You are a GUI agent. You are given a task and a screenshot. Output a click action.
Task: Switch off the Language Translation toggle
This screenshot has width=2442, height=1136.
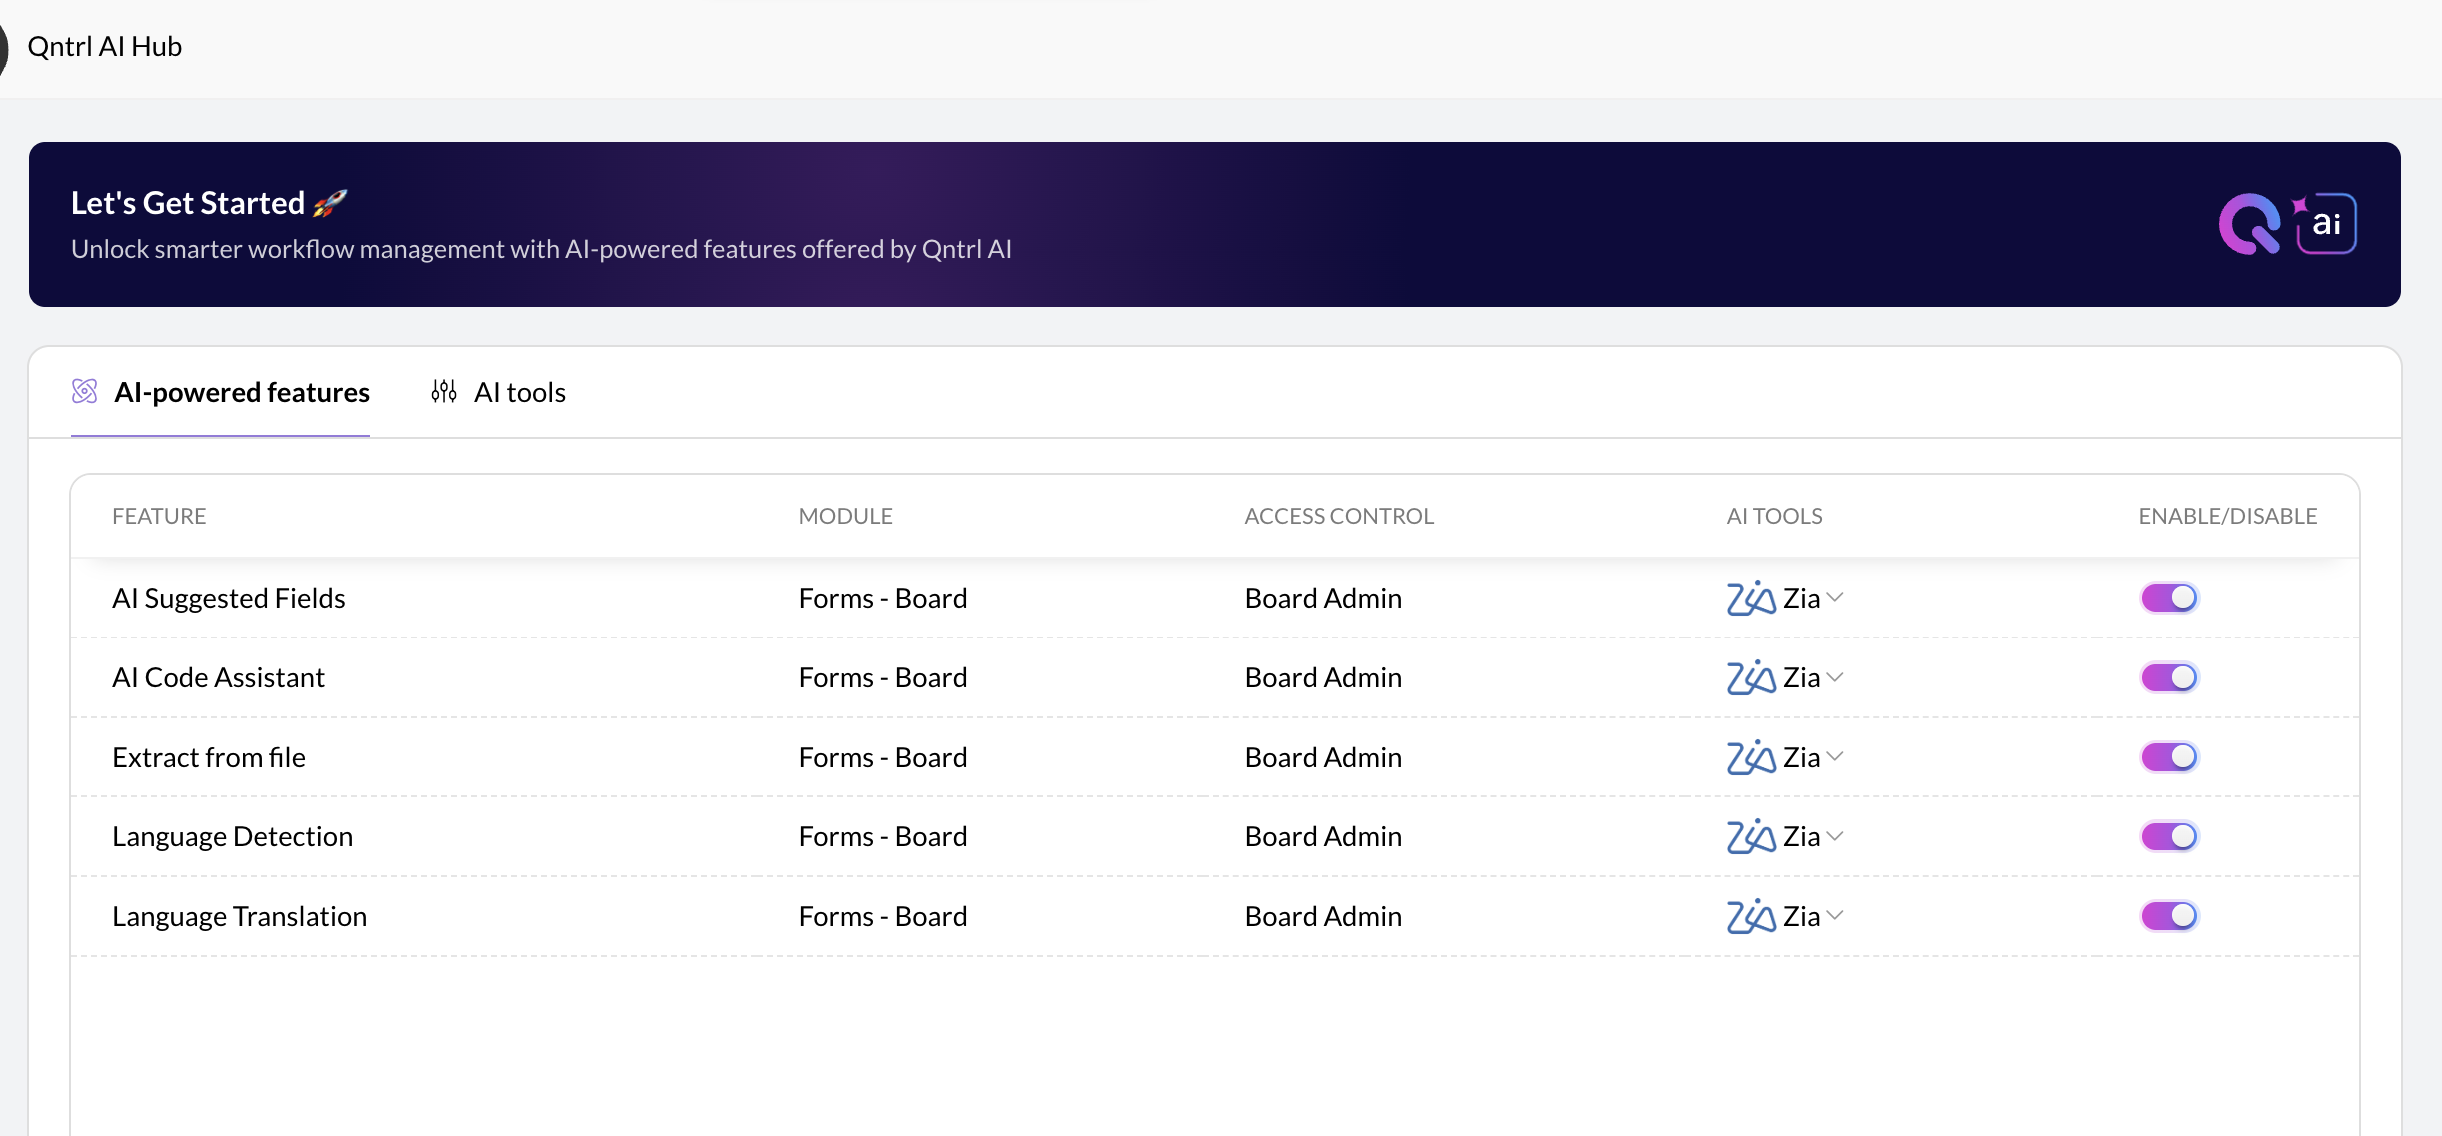click(x=2168, y=916)
